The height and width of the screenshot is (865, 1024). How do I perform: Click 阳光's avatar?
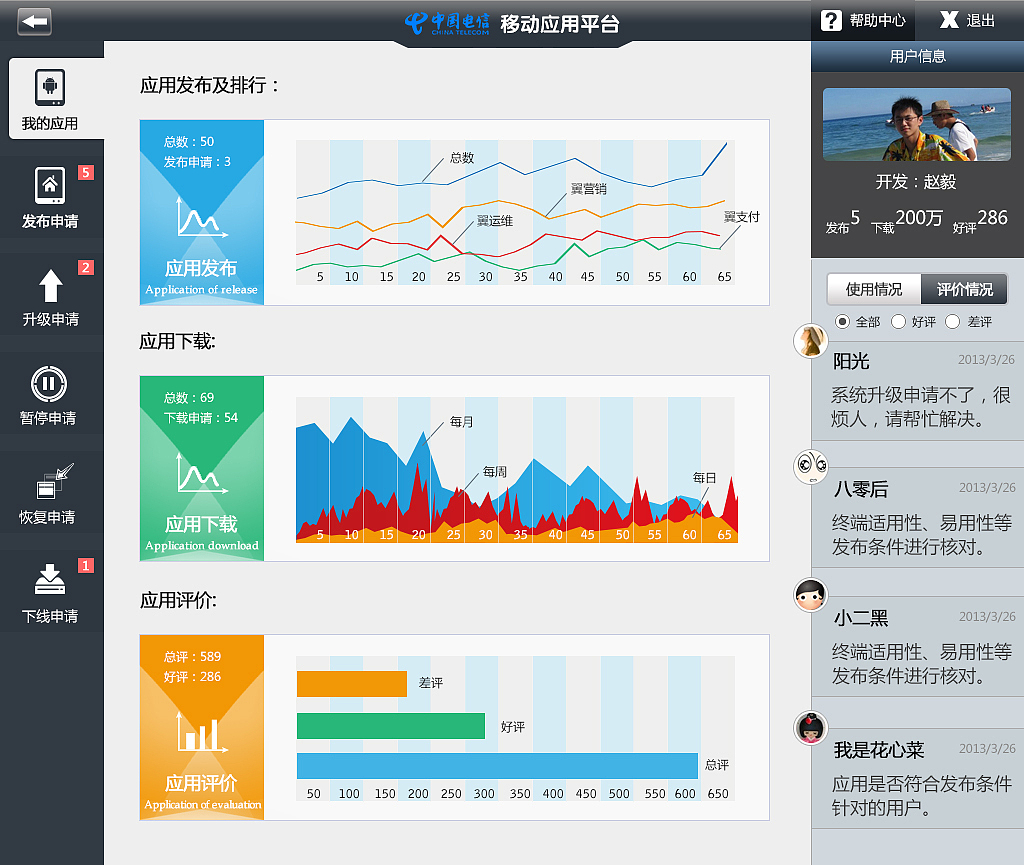(810, 341)
